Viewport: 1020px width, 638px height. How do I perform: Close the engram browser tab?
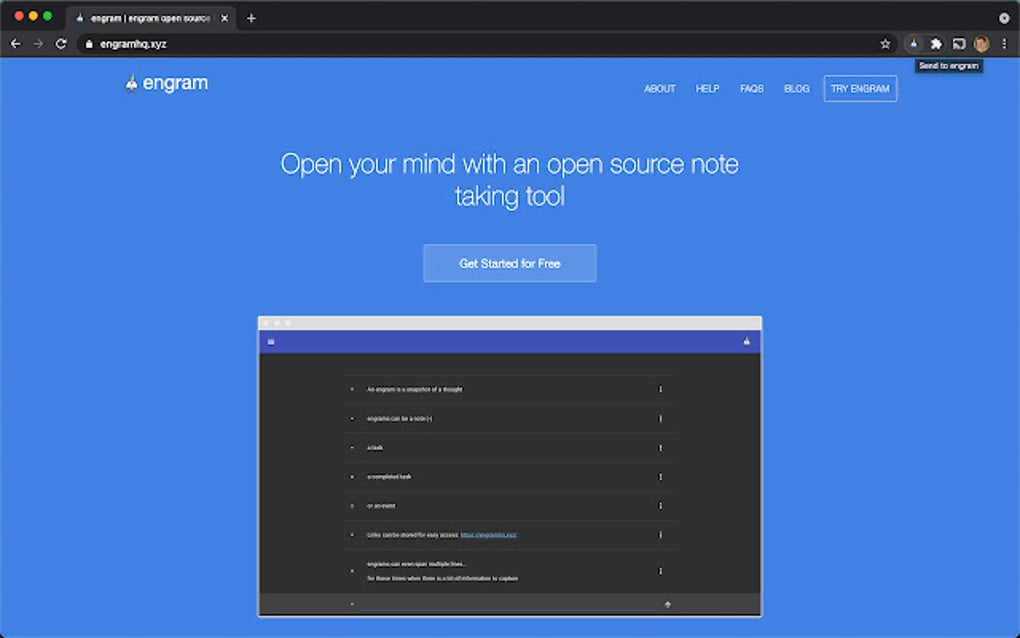(224, 18)
